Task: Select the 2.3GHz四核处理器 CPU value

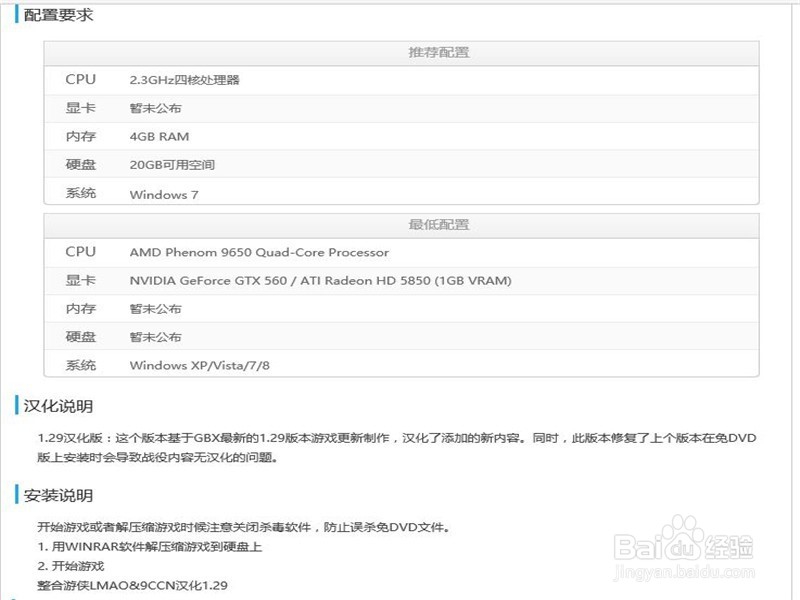Action: 184,80
